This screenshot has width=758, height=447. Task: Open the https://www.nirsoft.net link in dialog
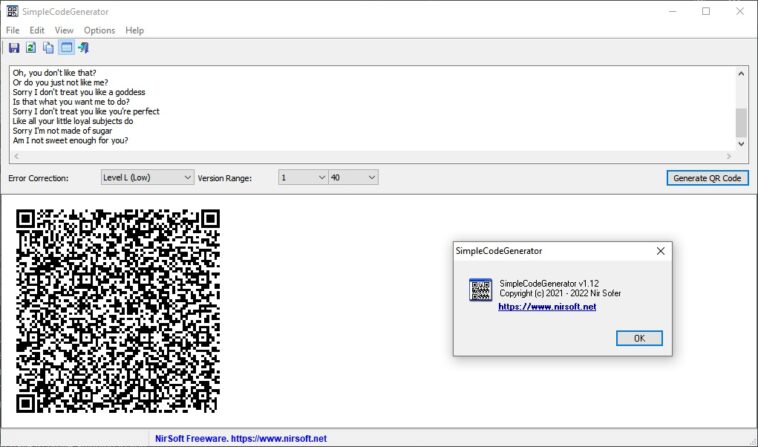547,307
